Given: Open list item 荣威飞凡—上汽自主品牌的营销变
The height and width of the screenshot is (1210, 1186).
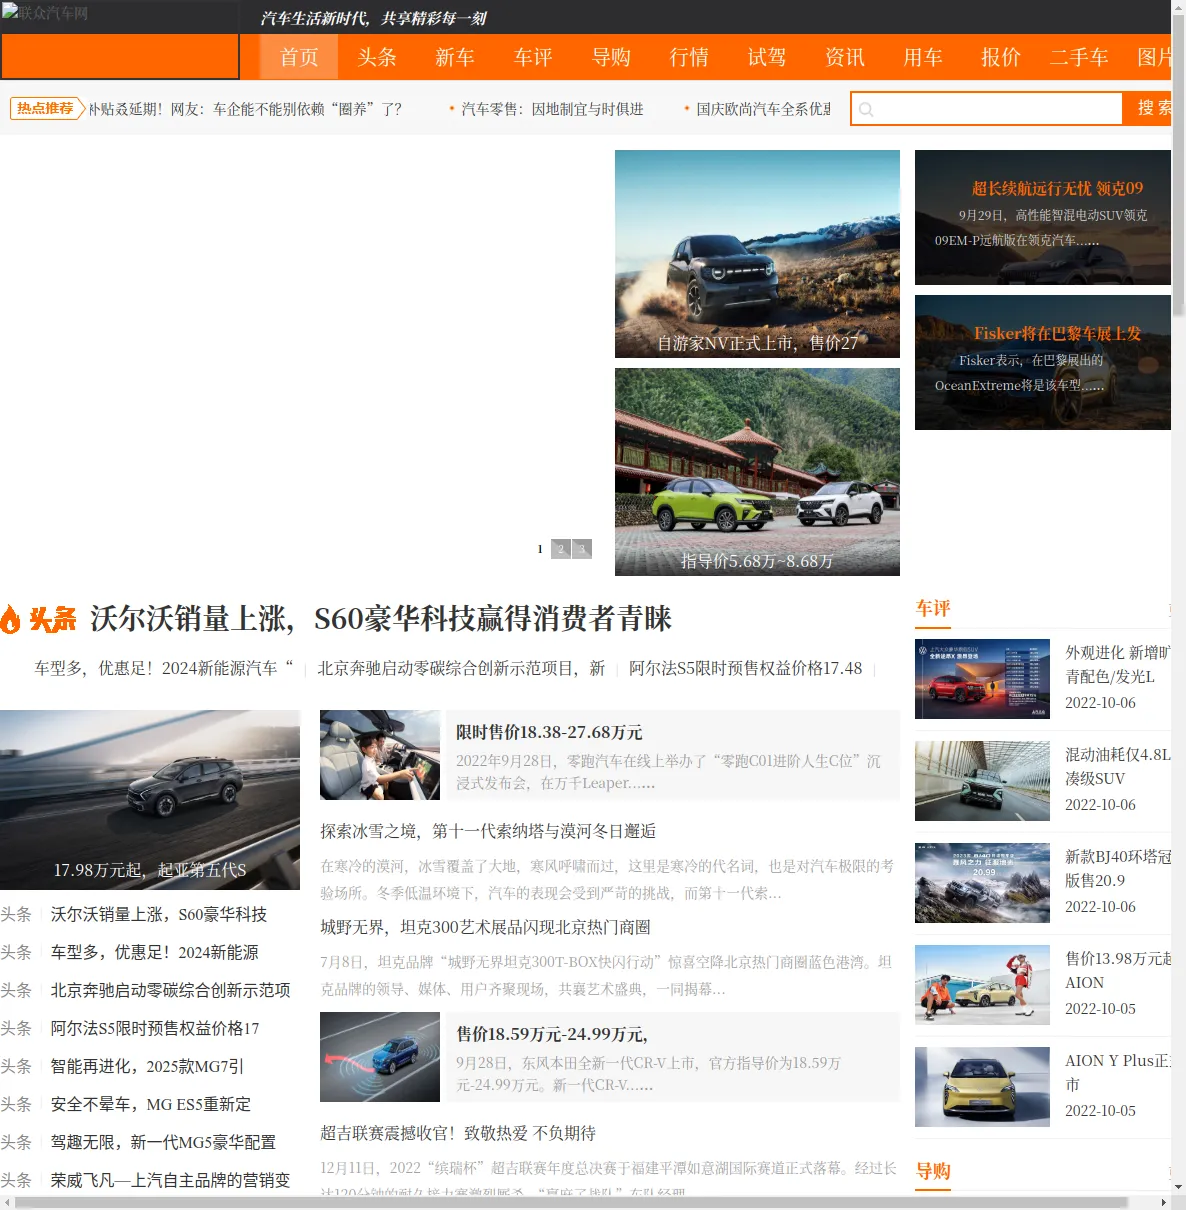Looking at the screenshot, I should click(x=171, y=1180).
